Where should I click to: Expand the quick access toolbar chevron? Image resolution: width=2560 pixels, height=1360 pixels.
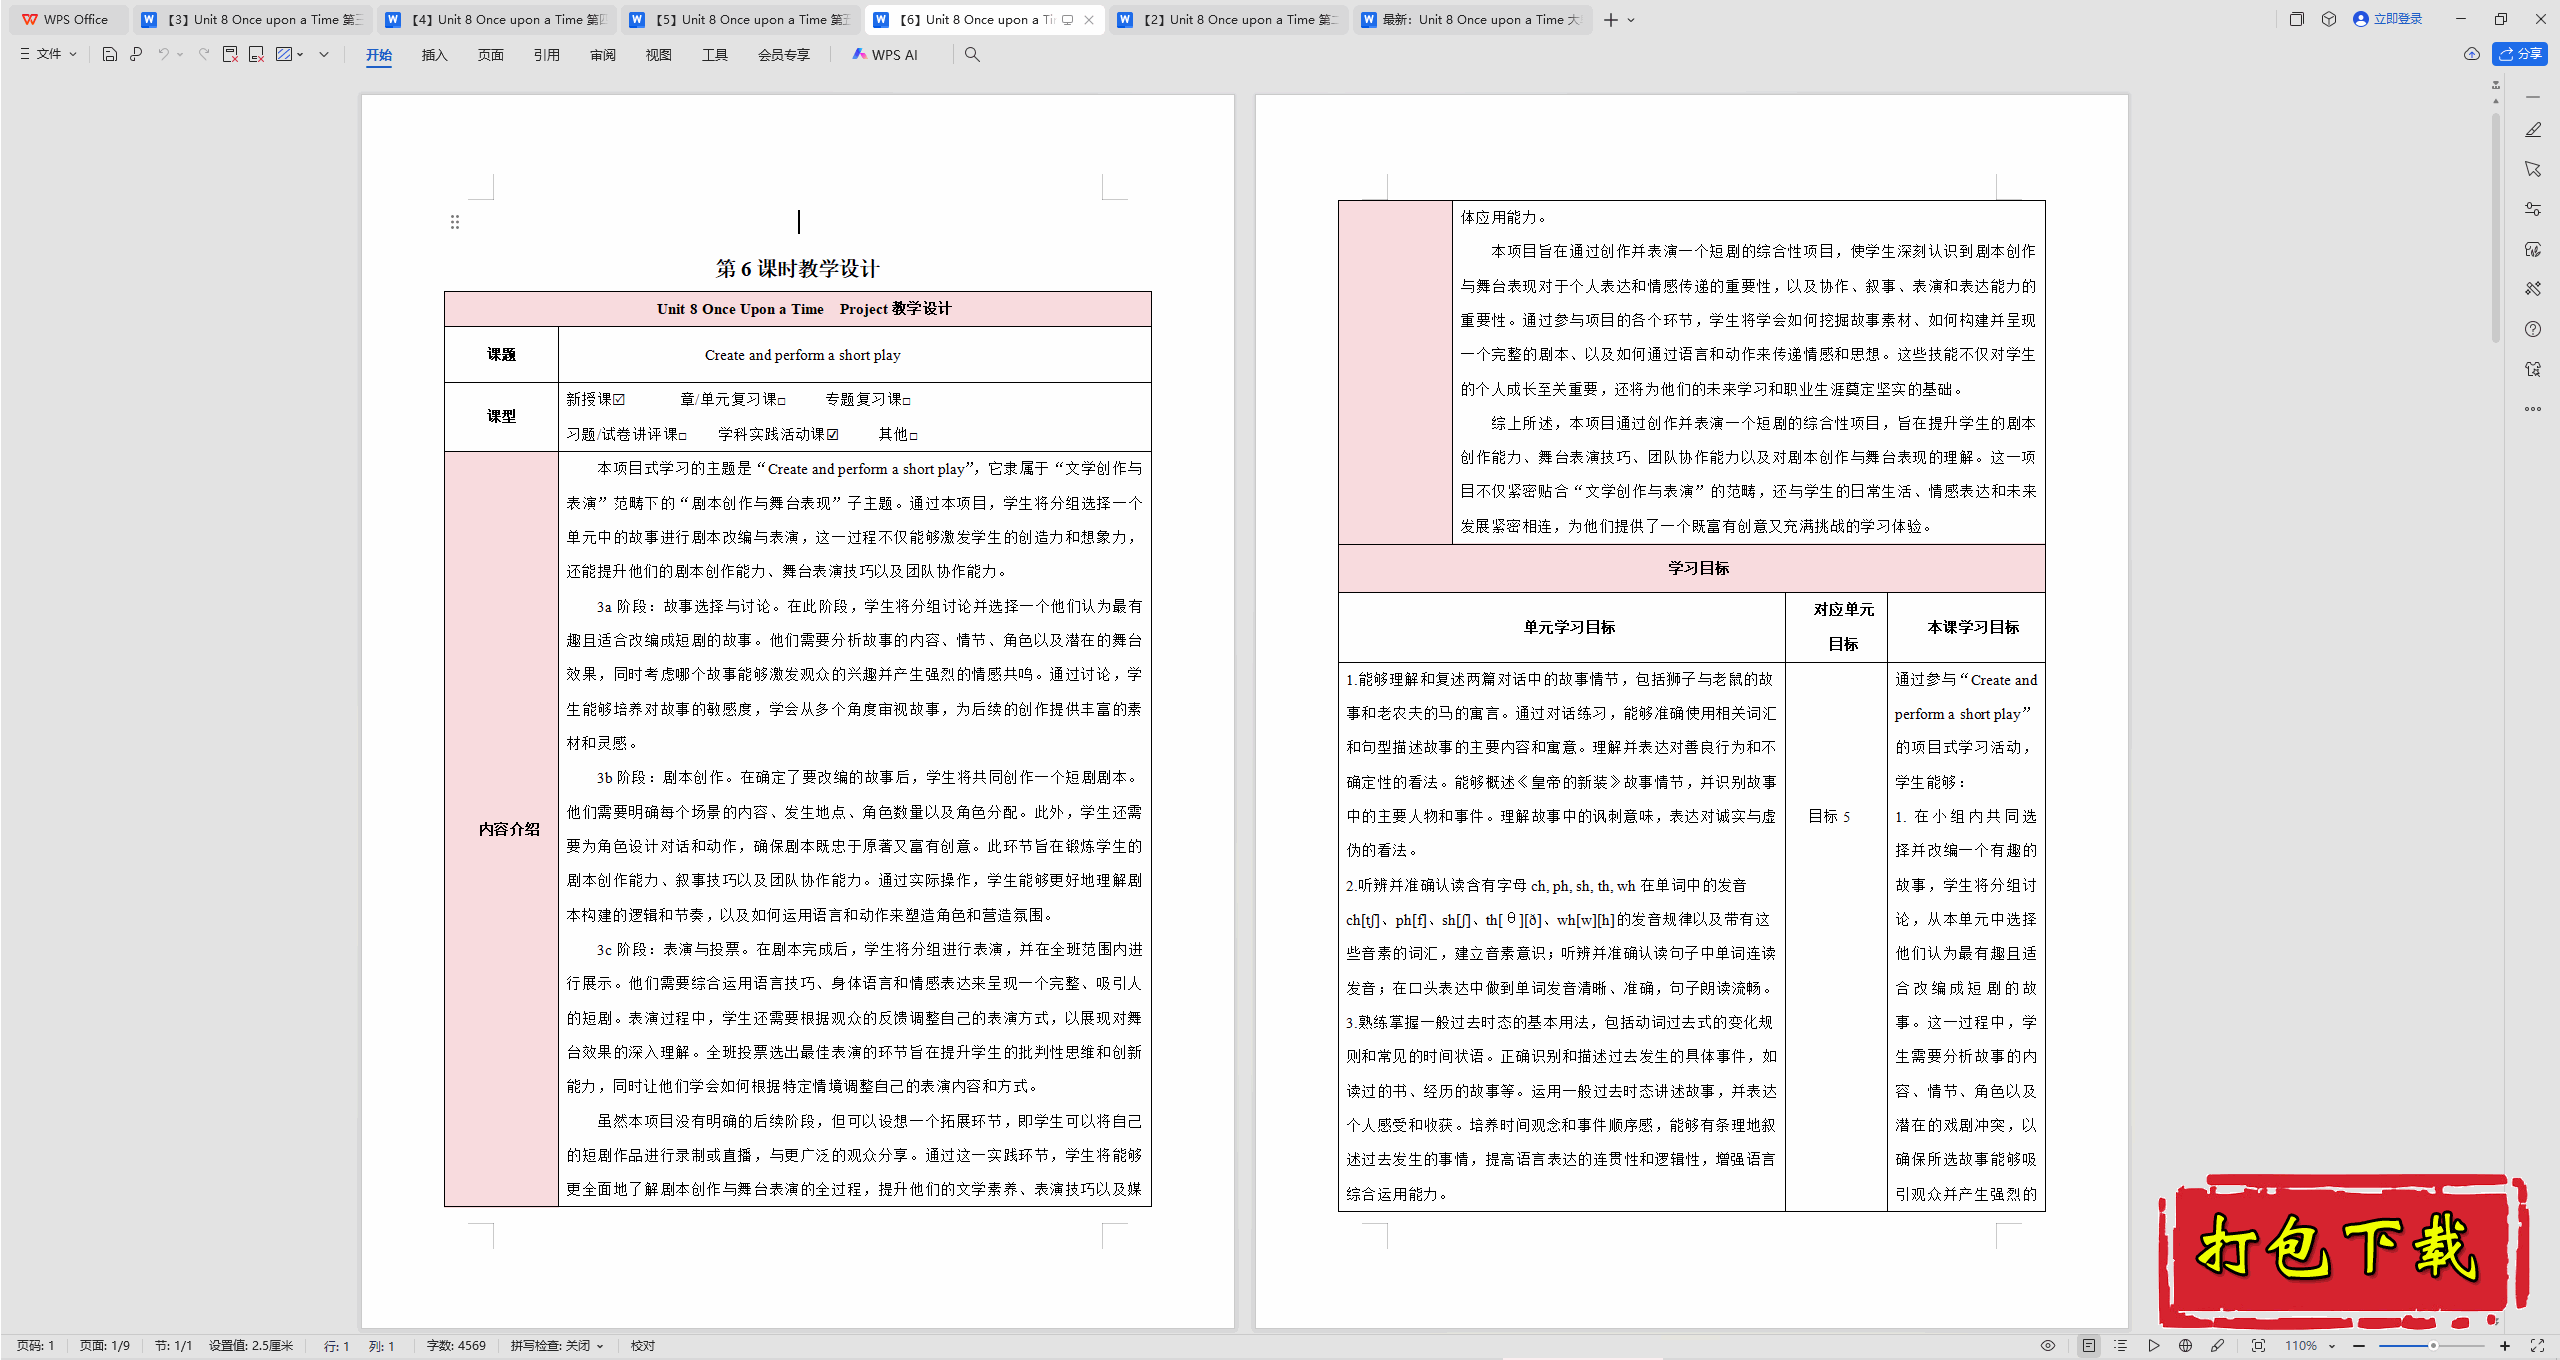tap(324, 54)
